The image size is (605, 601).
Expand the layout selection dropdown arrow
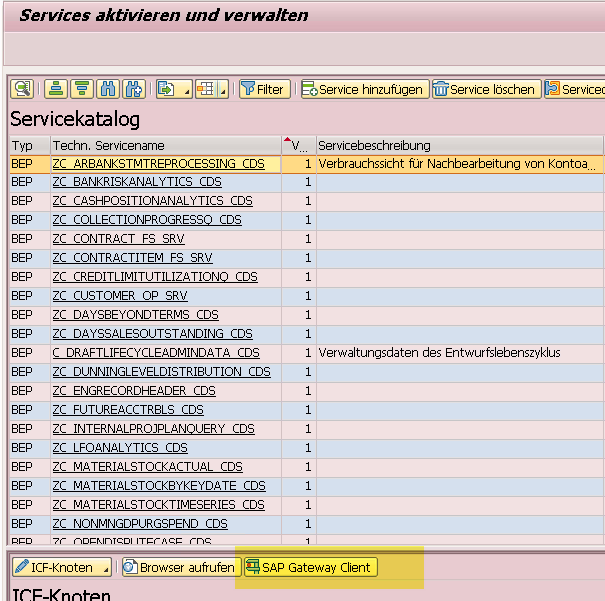click(x=223, y=90)
